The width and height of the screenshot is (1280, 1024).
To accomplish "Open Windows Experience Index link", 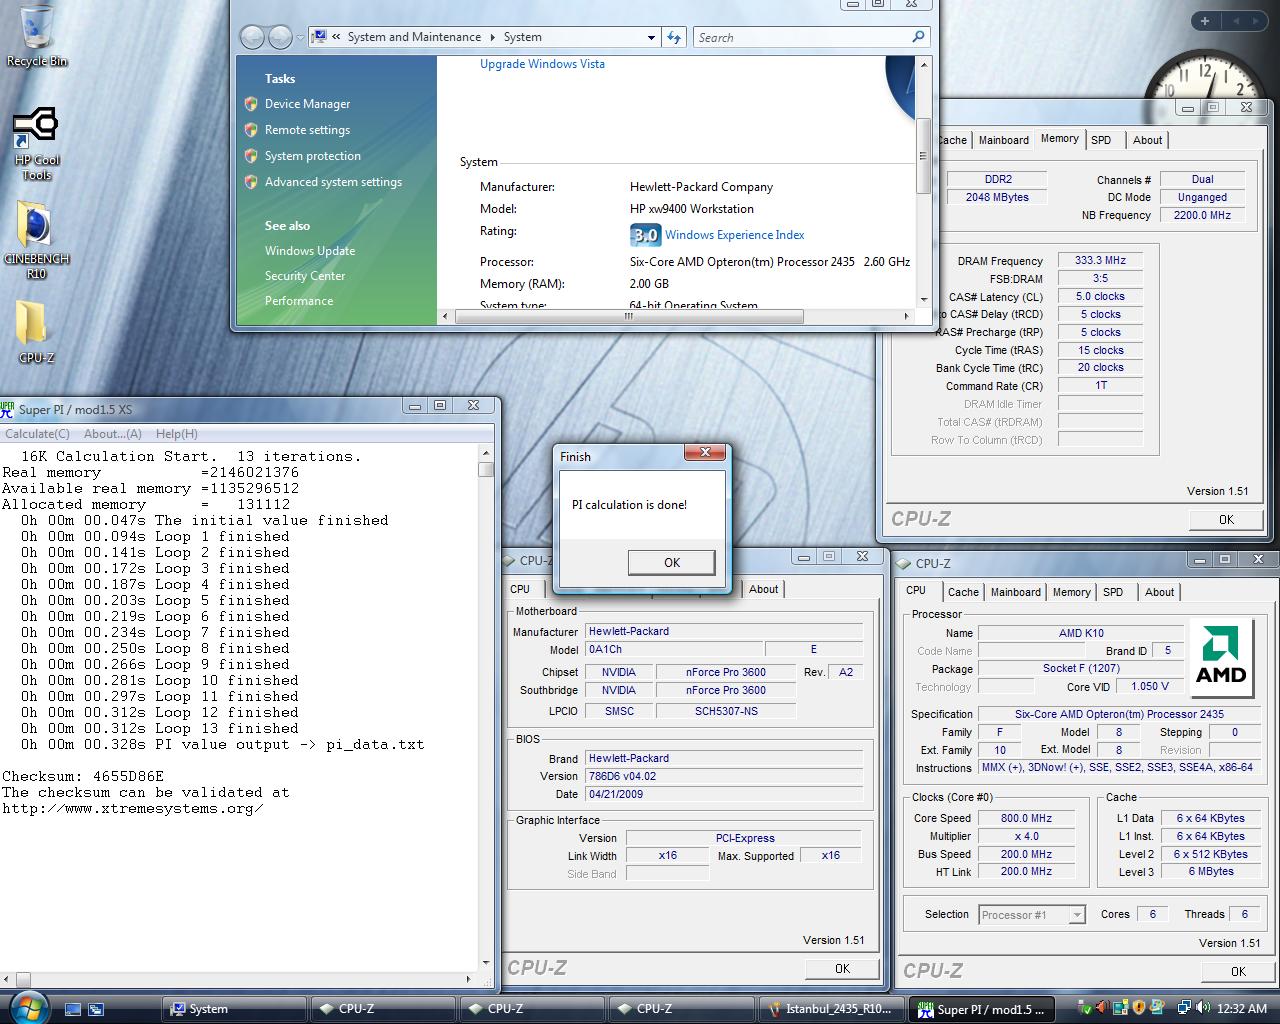I will (735, 235).
